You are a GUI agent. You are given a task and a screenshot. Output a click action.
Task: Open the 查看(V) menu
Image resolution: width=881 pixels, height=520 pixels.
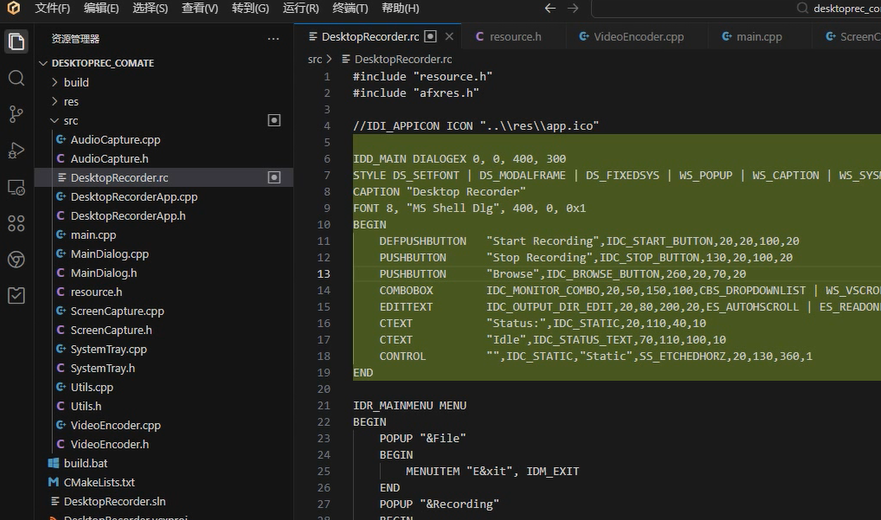pyautogui.click(x=199, y=8)
